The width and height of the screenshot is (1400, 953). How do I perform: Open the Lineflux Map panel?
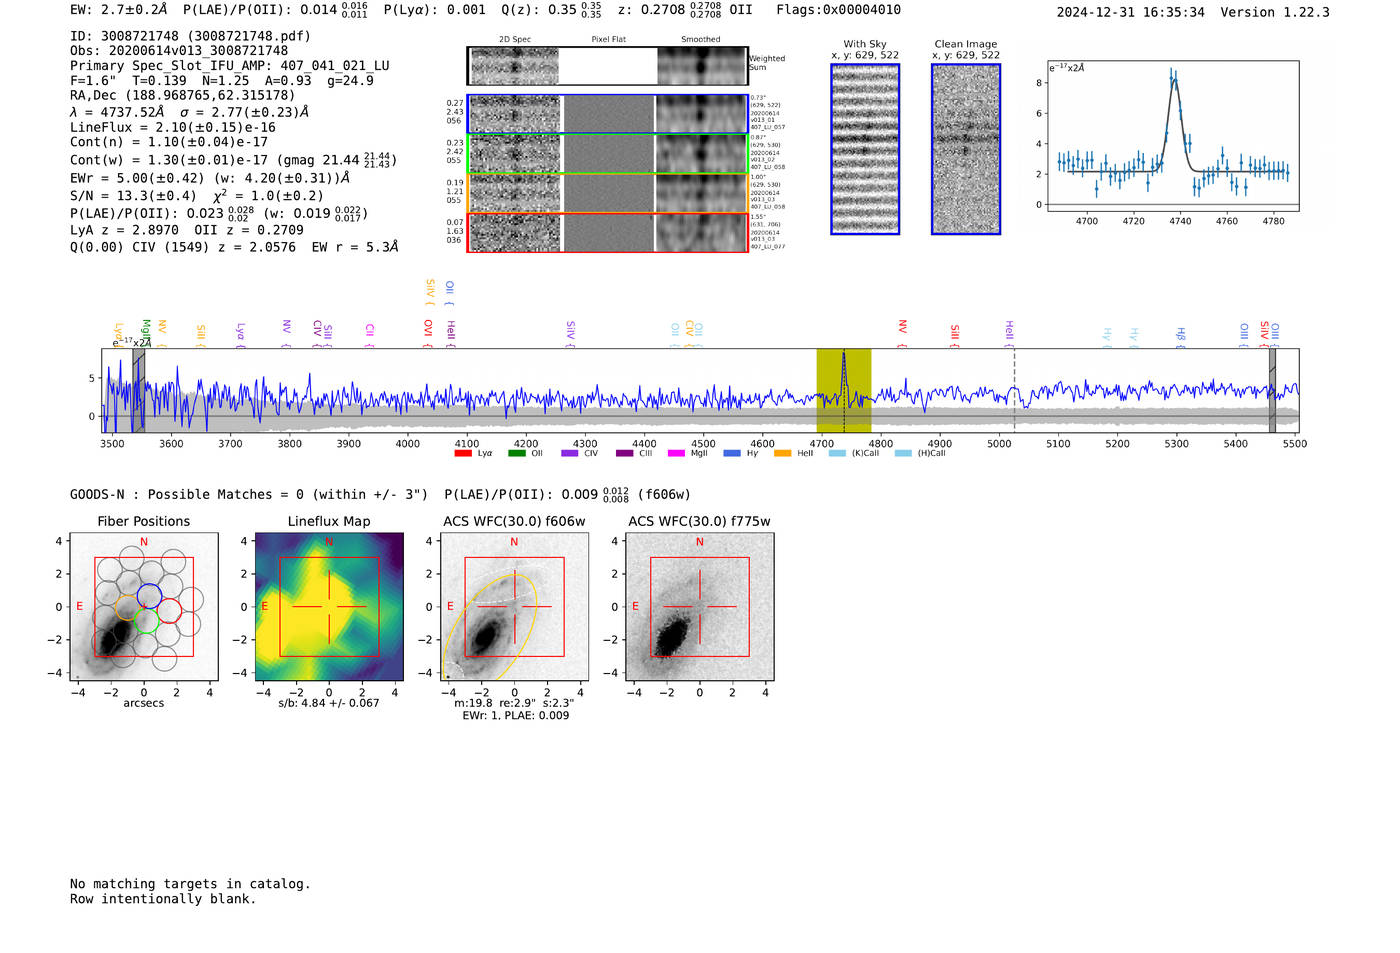[329, 606]
